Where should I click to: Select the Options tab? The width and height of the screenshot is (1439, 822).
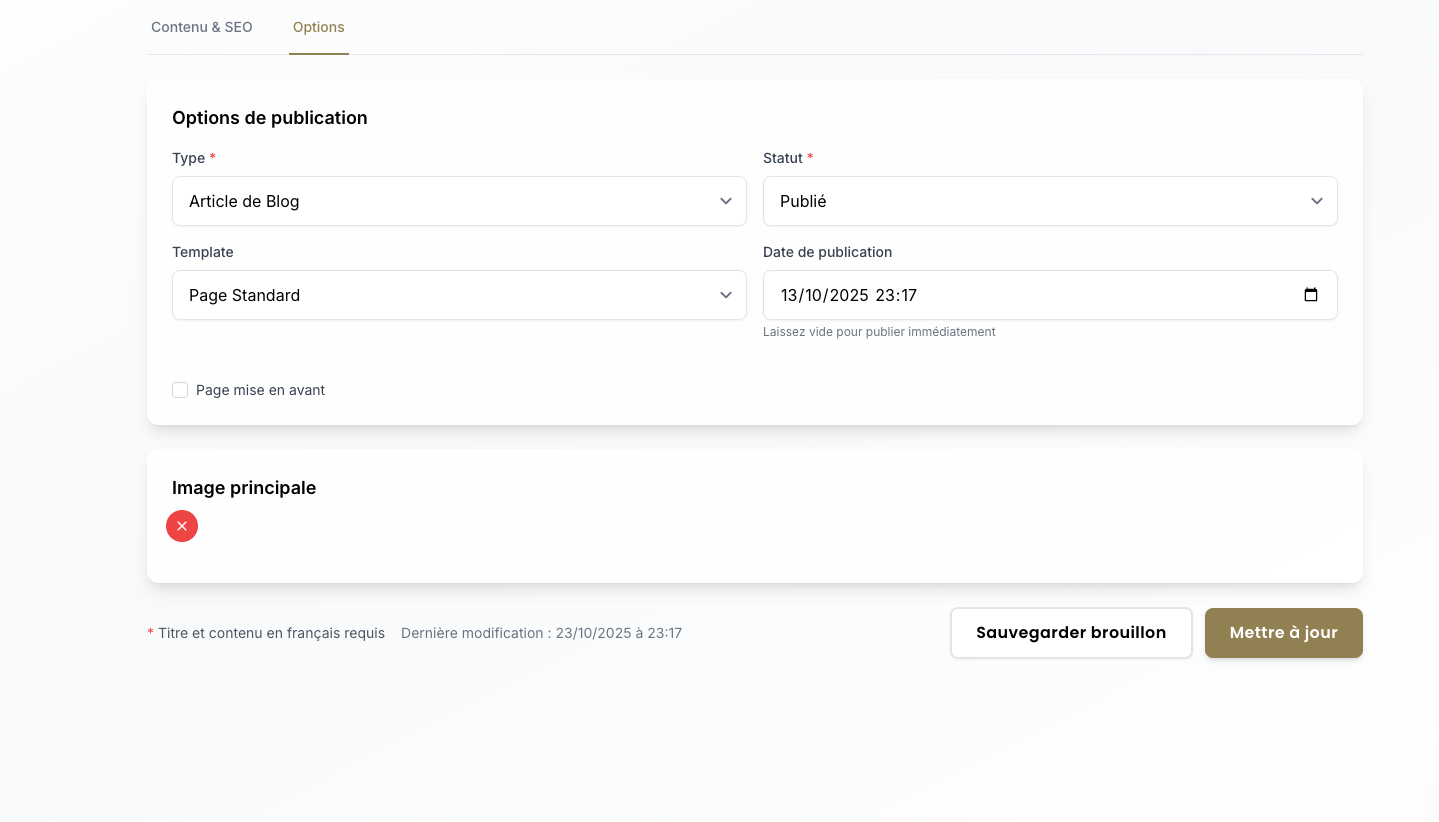[318, 27]
